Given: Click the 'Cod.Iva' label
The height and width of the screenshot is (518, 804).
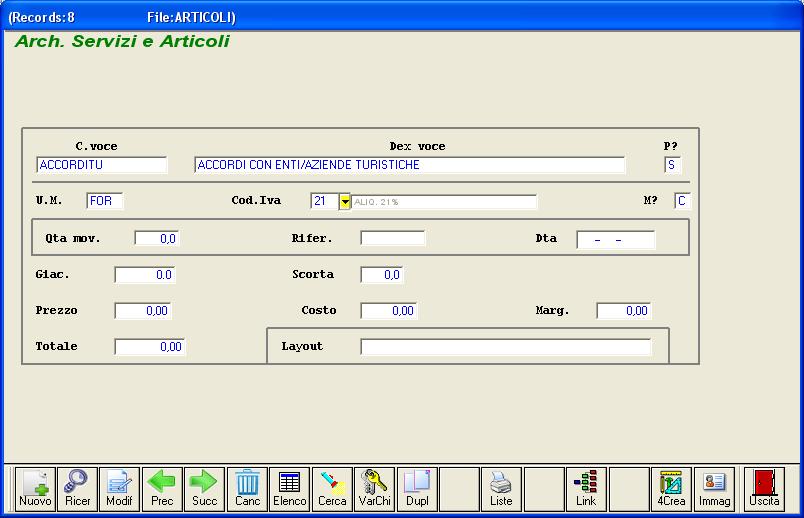Looking at the screenshot, I should pos(256,201).
